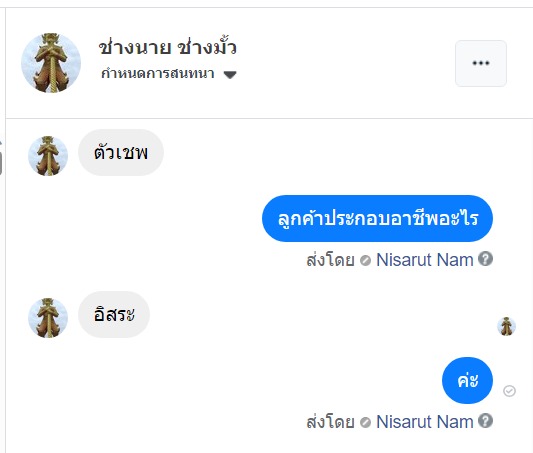The image size is (533, 453).
Task: Open second Nisarut Nam sender link
Action: coord(425,422)
